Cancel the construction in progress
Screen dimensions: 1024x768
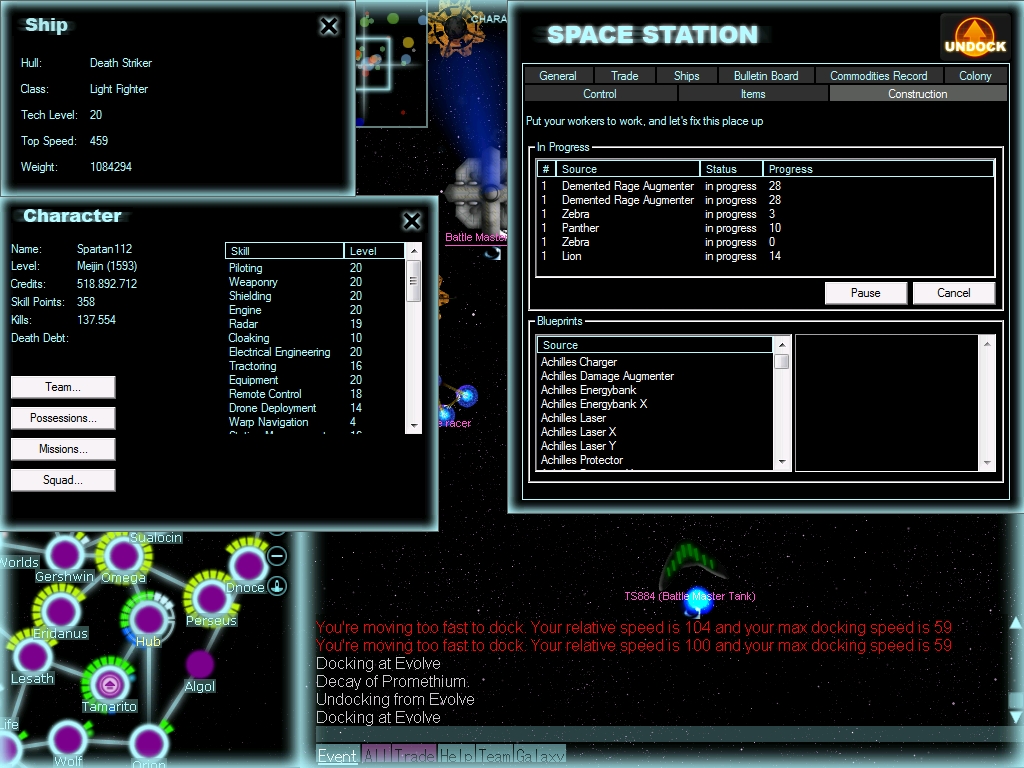(953, 293)
